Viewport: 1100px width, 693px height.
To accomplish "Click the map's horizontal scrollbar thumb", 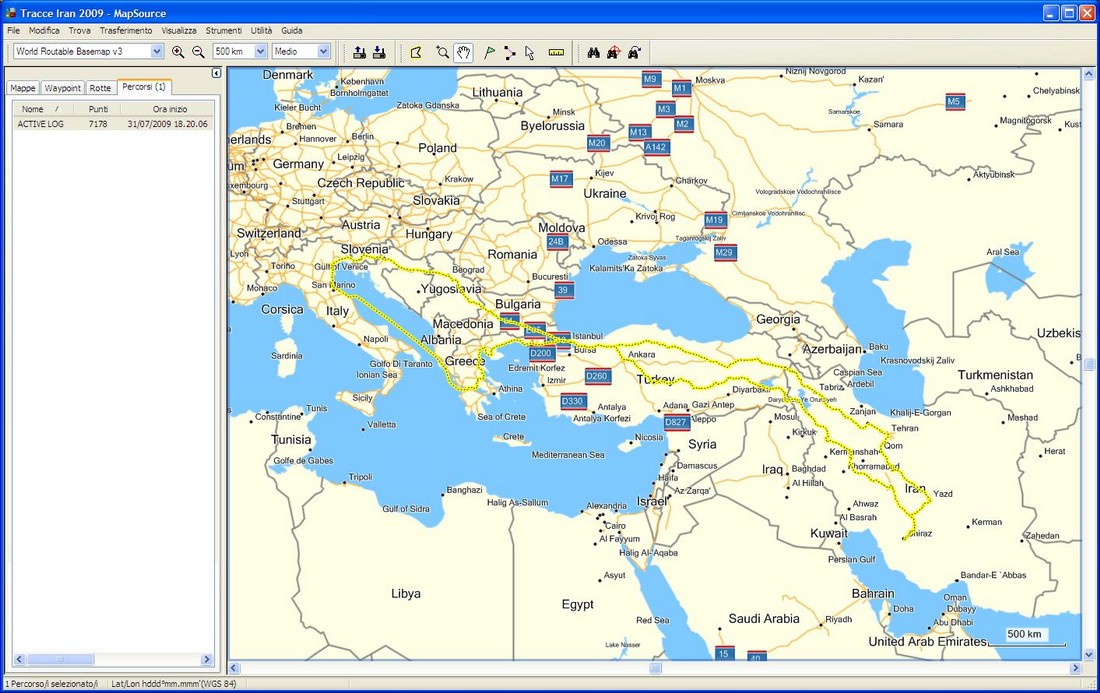I will tap(655, 668).
